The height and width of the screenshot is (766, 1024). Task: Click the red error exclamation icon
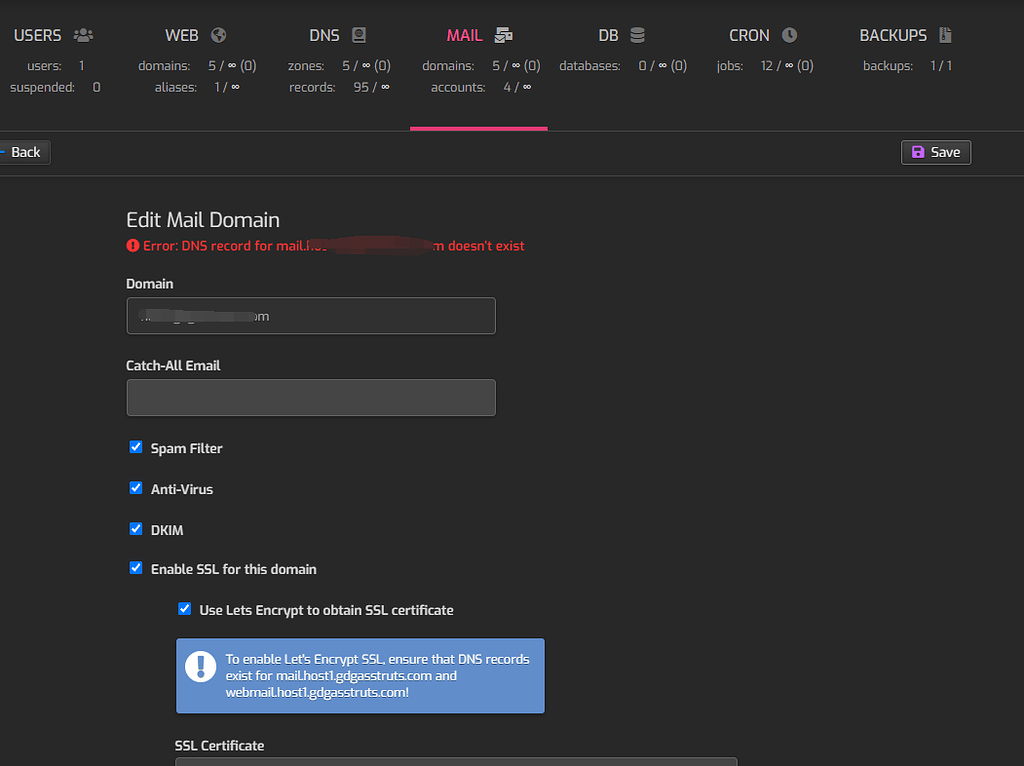tap(133, 246)
